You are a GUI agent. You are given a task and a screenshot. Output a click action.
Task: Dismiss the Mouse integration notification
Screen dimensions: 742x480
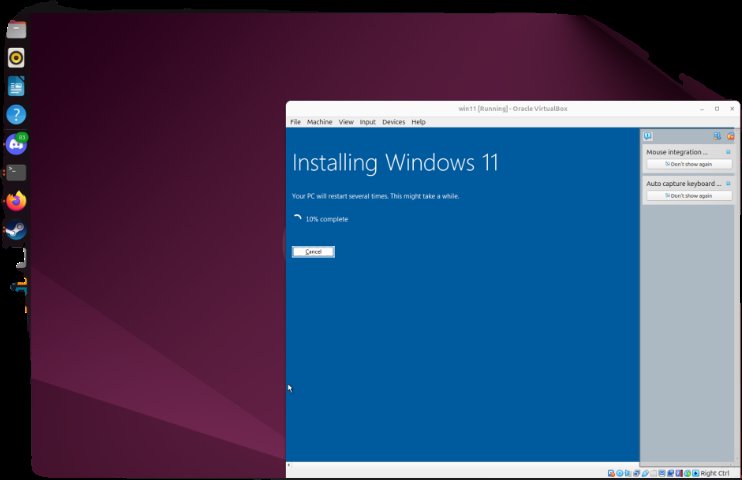coord(728,152)
